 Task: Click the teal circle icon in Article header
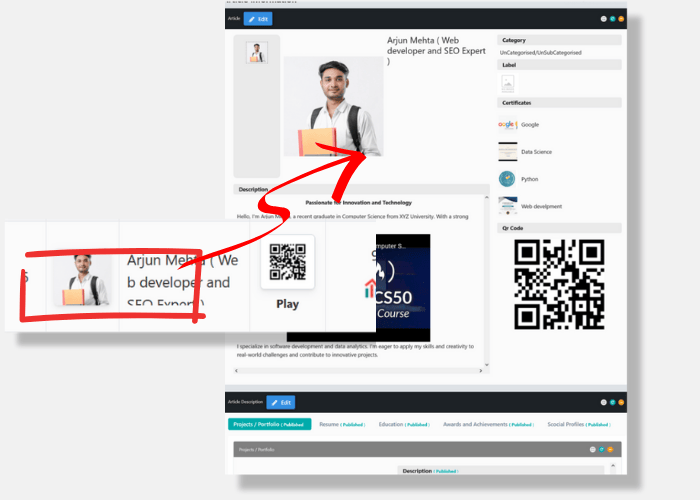[612, 19]
